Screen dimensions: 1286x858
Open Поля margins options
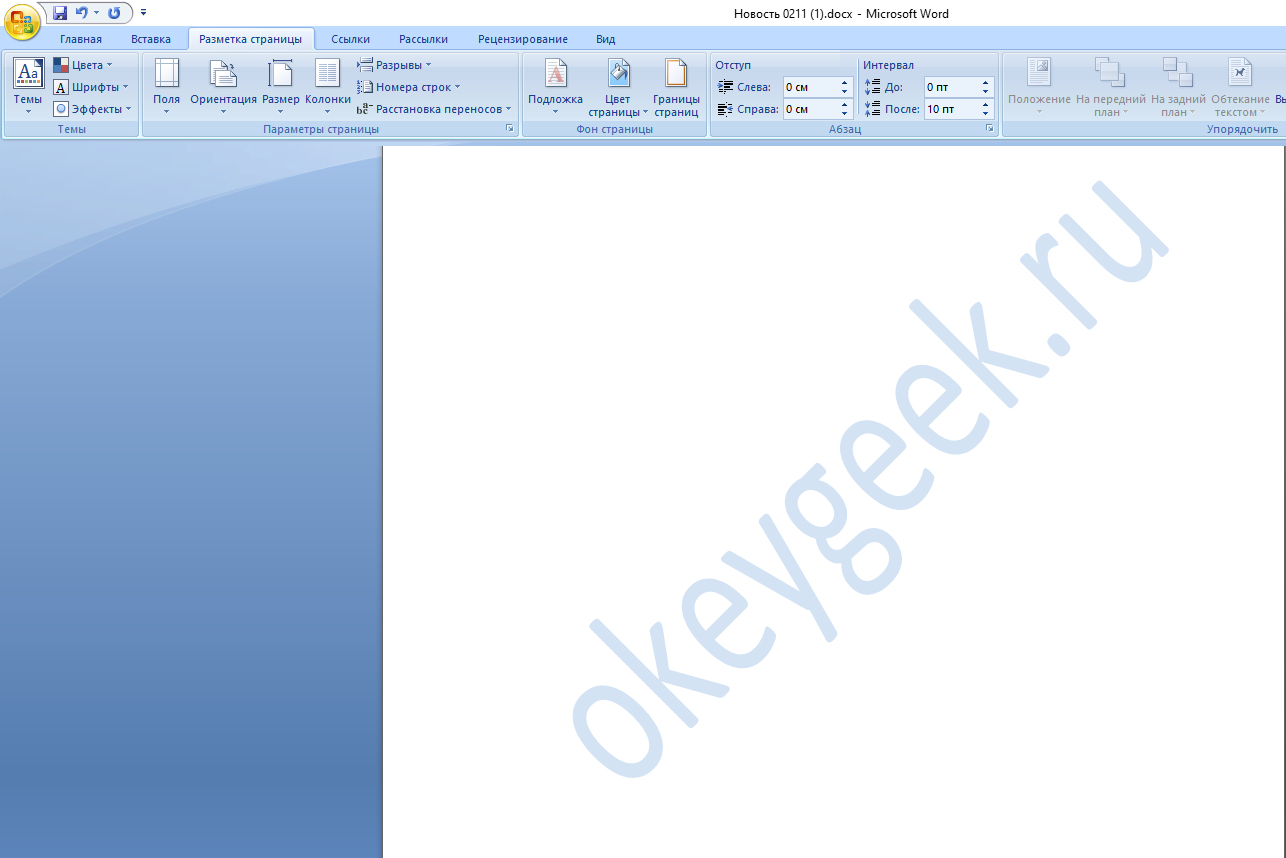click(167, 87)
